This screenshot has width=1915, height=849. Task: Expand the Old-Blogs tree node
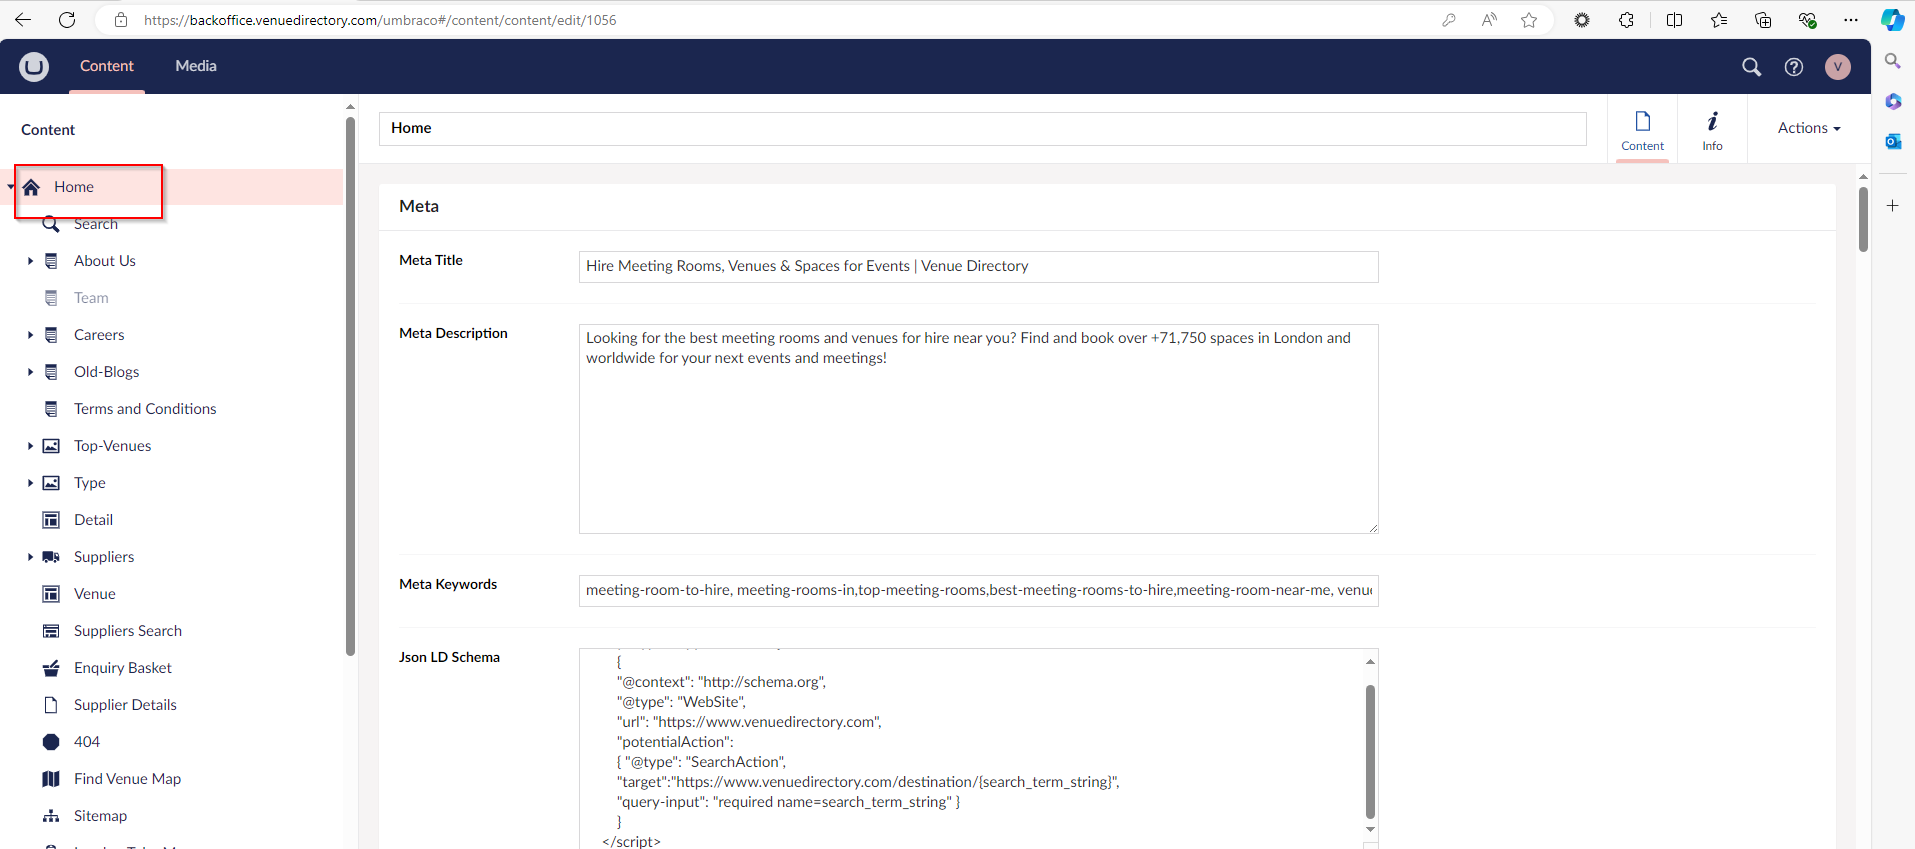point(30,372)
